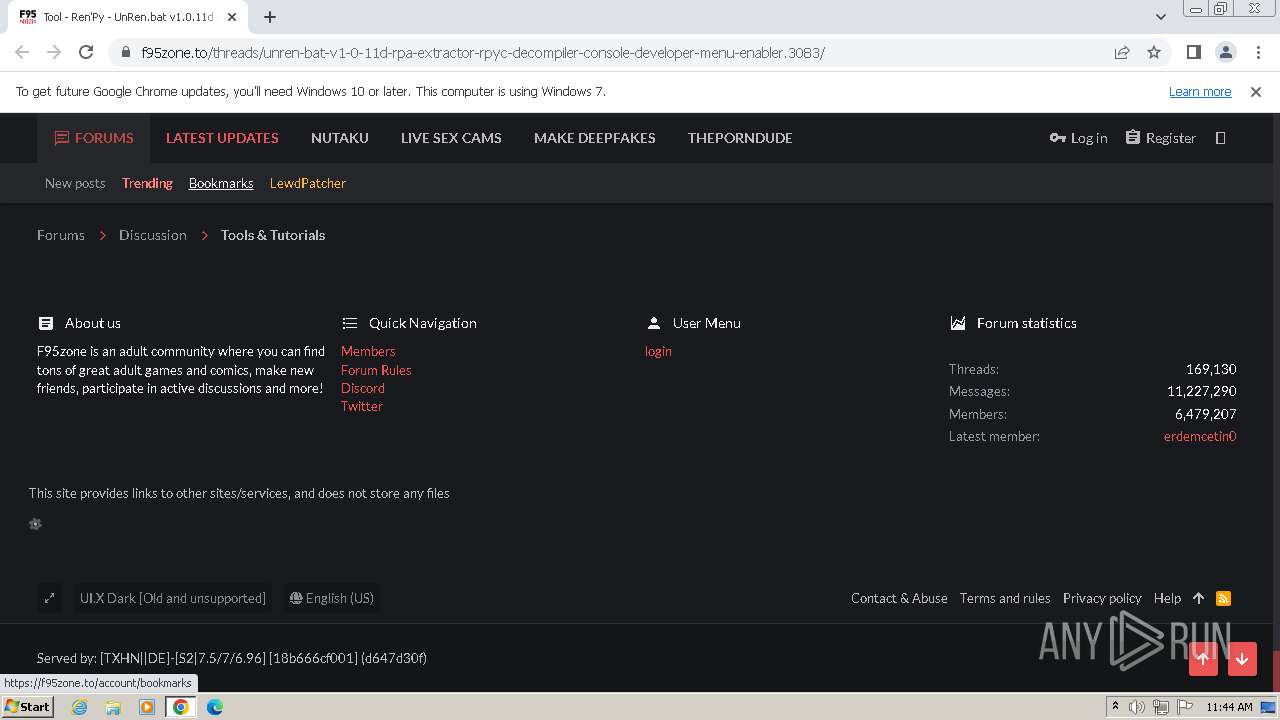Open network icon in system tray
1280x720 pixels.
[x=1160, y=707]
